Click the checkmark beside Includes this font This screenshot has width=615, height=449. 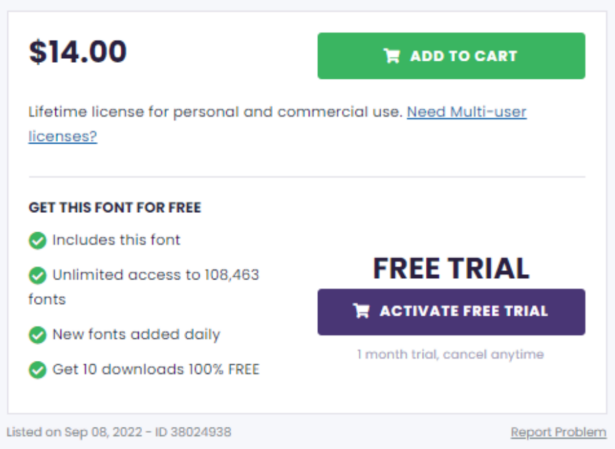point(38,240)
